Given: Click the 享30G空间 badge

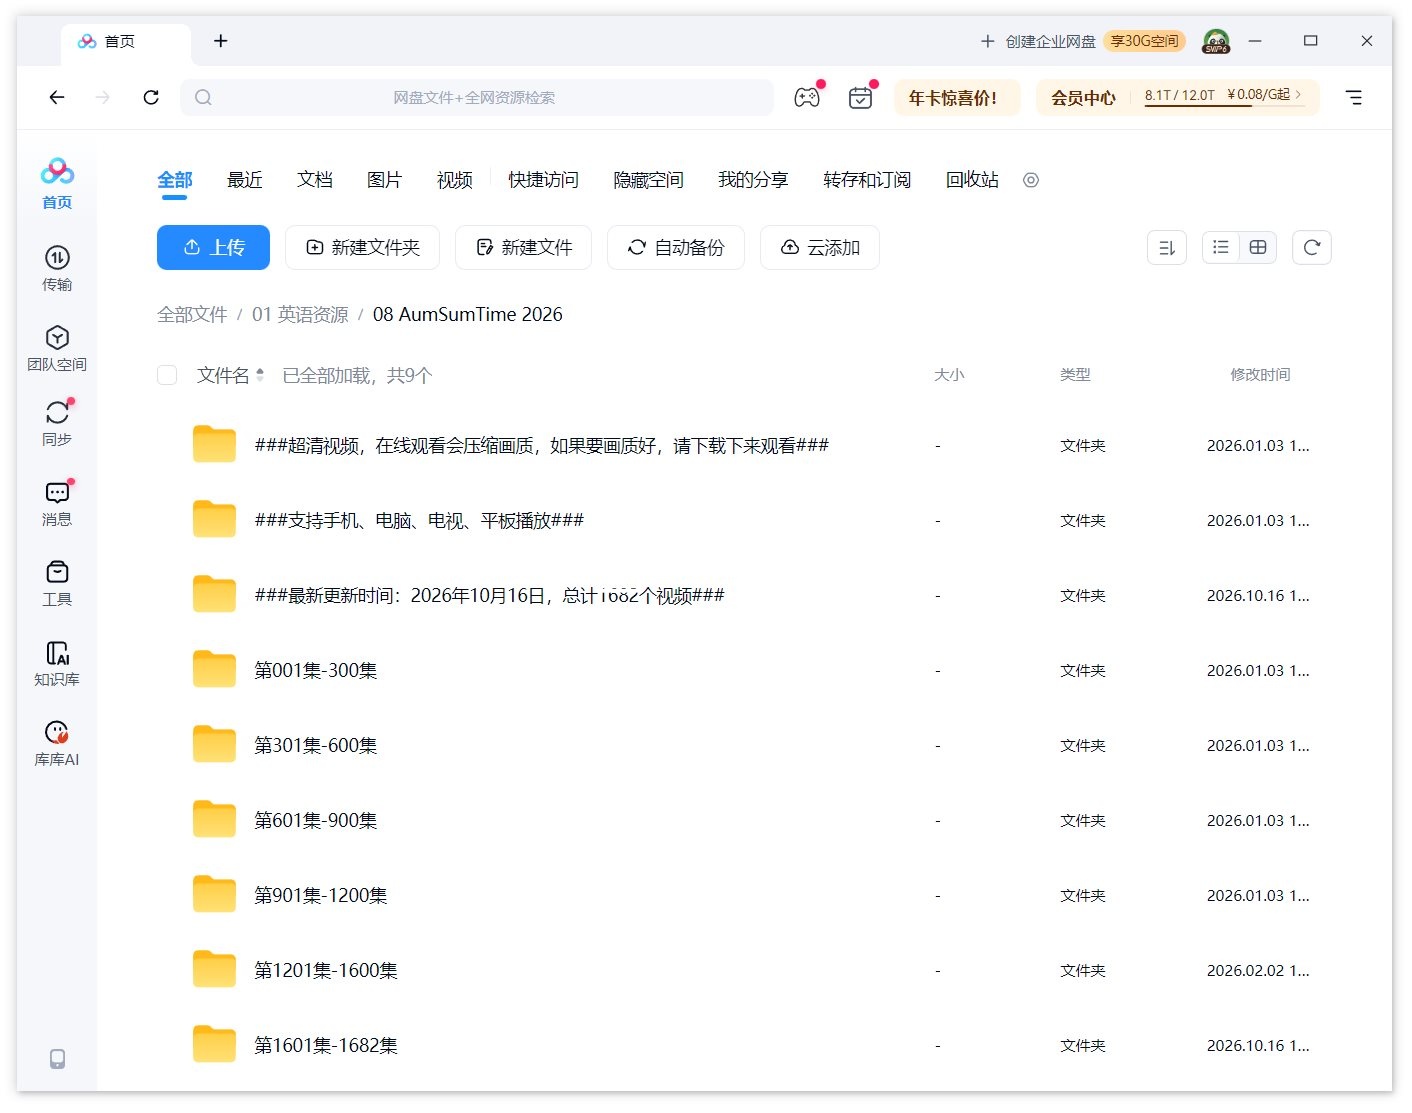Looking at the screenshot, I should click(1145, 41).
